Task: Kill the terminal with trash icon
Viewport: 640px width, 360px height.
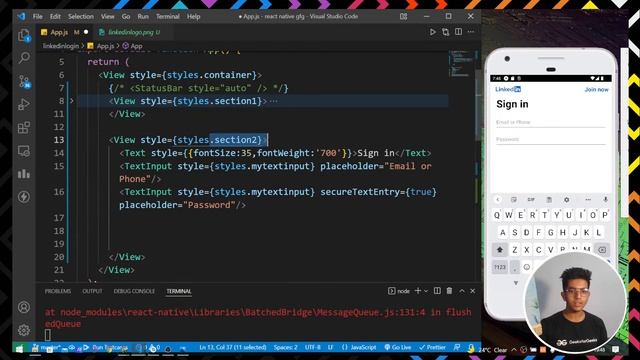Action: coord(449,291)
